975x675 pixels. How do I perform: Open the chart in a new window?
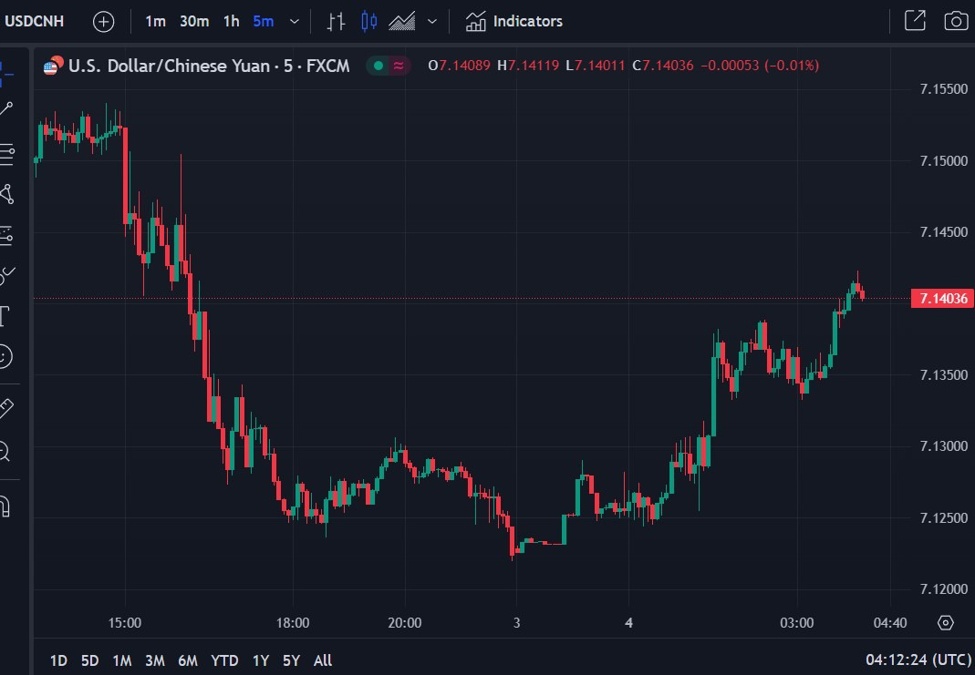coord(914,20)
